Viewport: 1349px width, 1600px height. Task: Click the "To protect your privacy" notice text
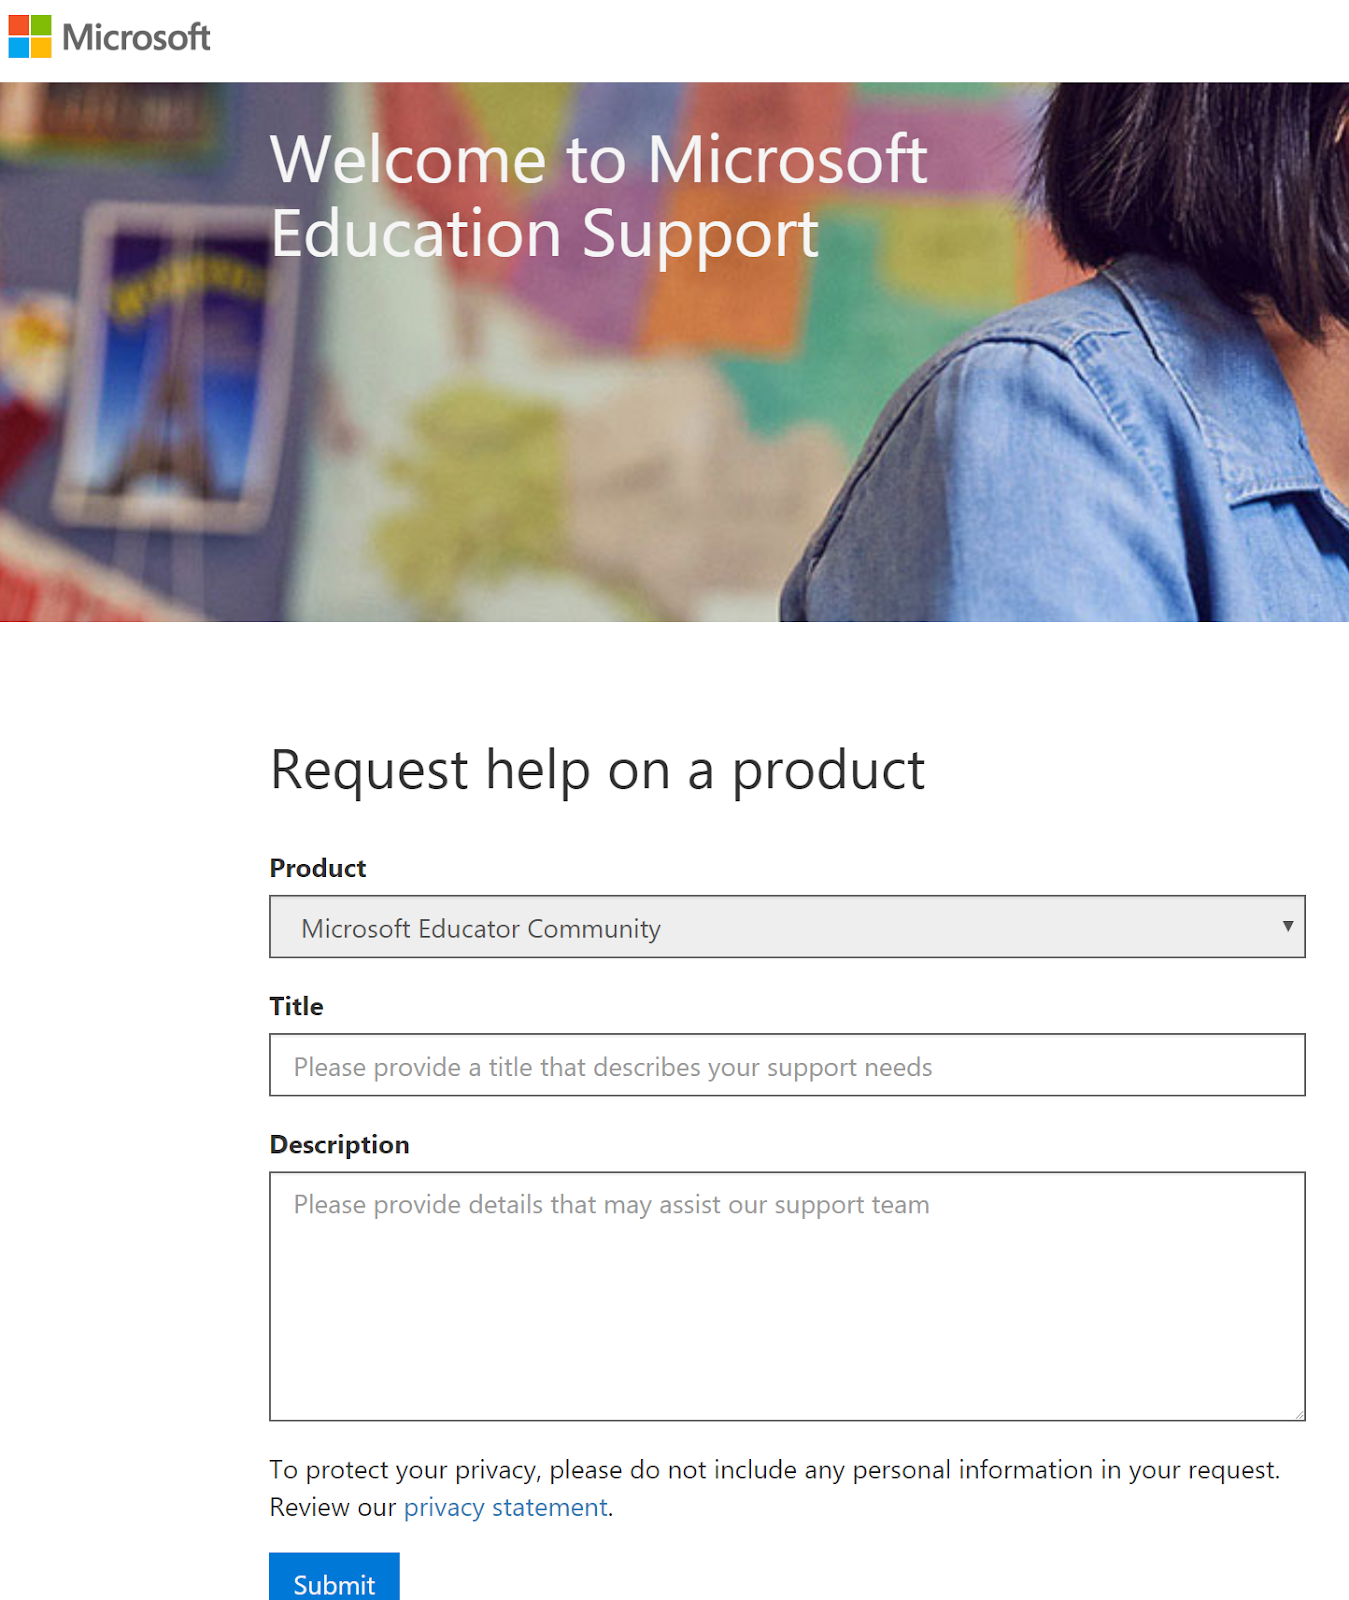pyautogui.click(x=774, y=1469)
